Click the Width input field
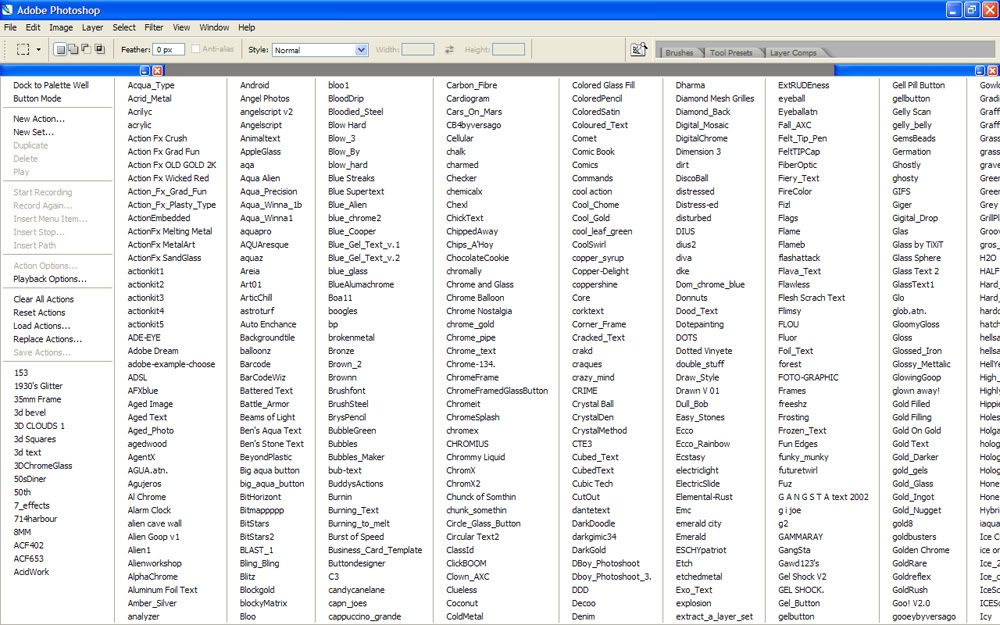 click(418, 50)
